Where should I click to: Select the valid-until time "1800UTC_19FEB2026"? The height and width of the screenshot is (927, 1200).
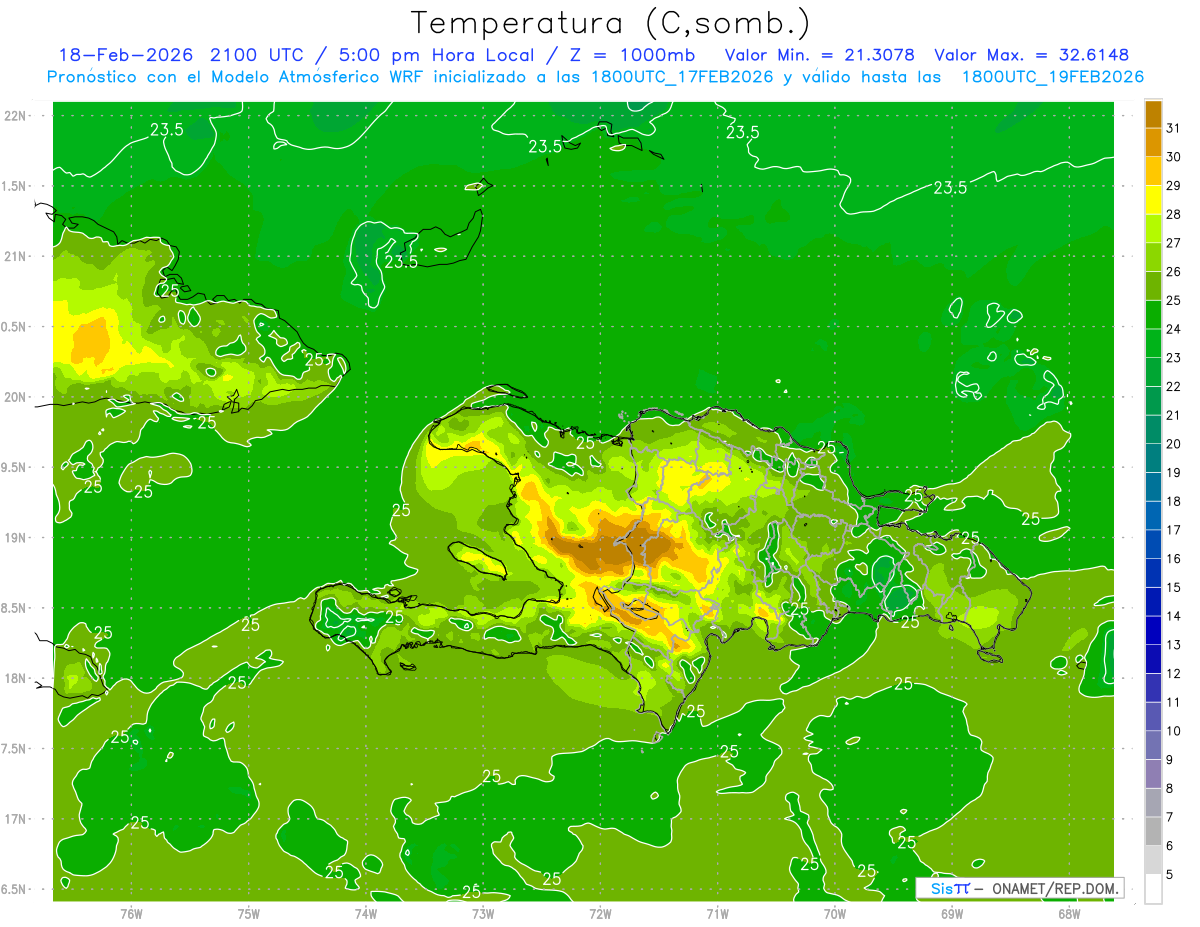tap(1052, 77)
